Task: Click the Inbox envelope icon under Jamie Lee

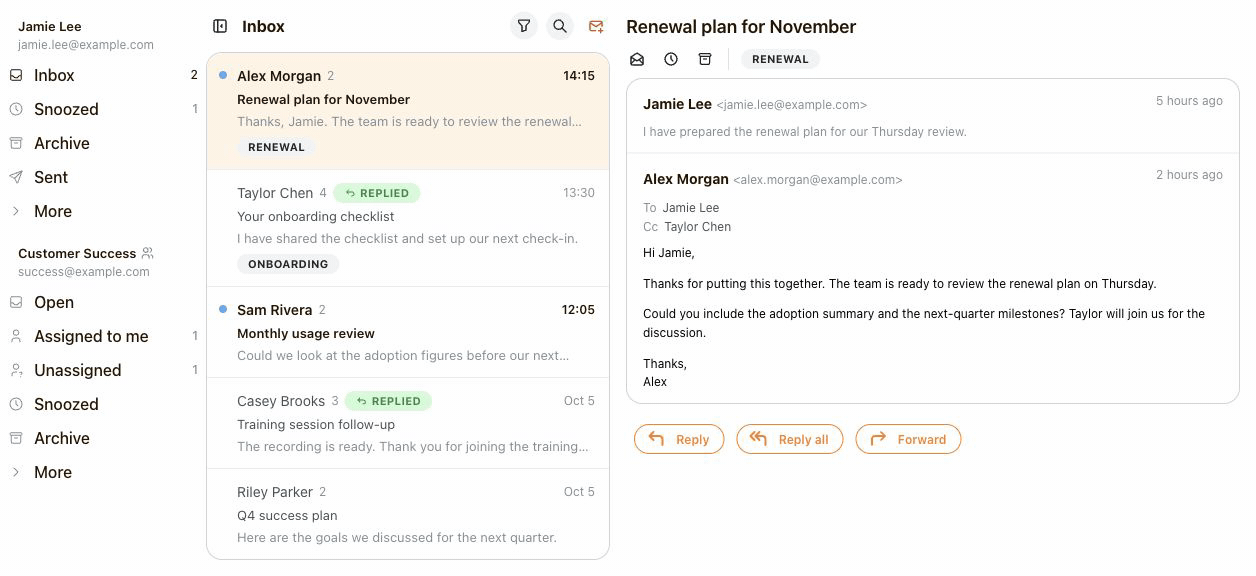Action: (16, 75)
